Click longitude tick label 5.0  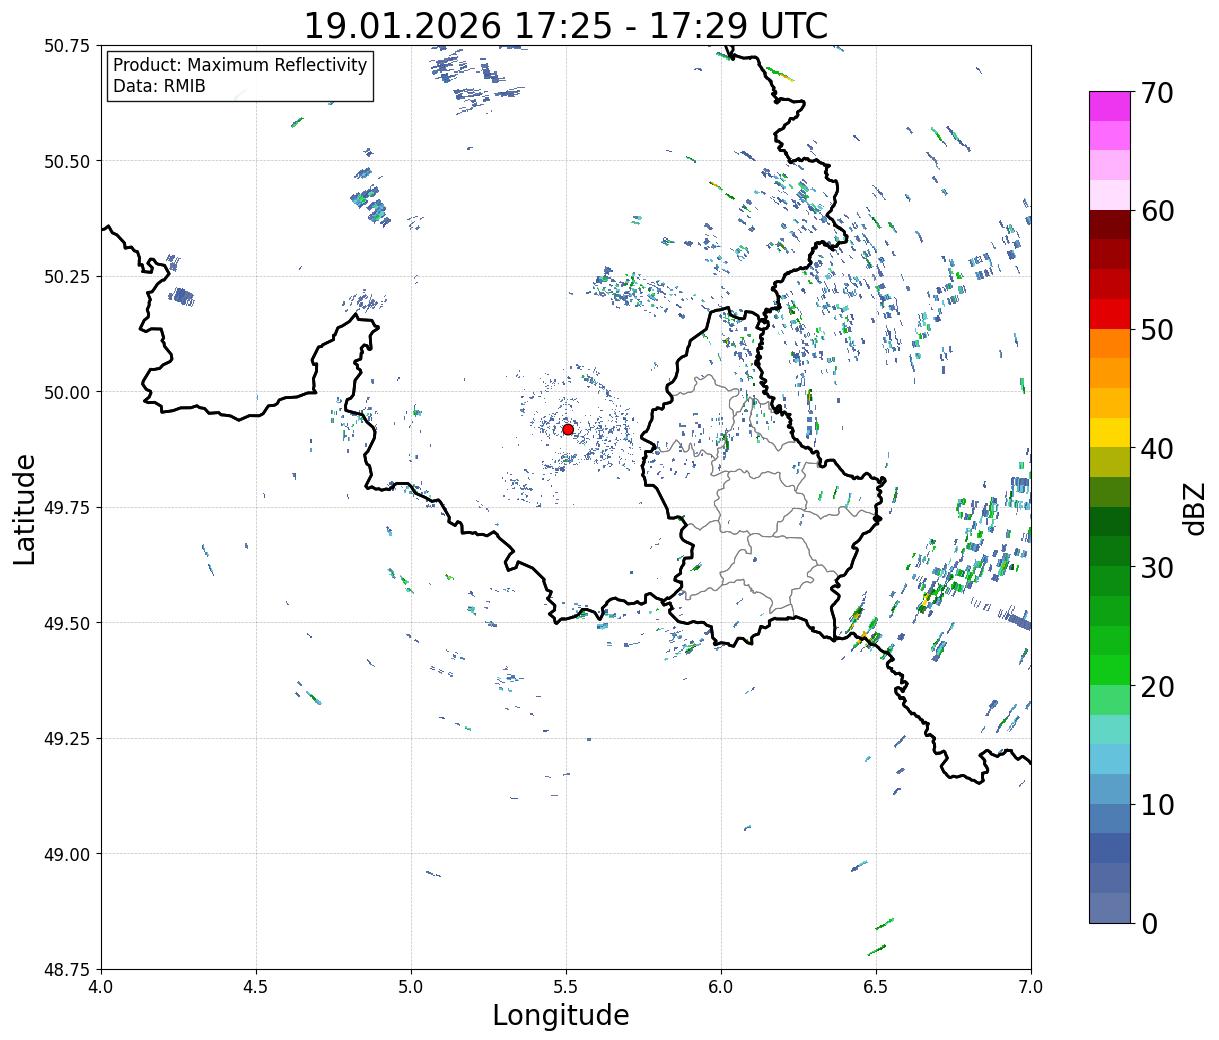411,987
